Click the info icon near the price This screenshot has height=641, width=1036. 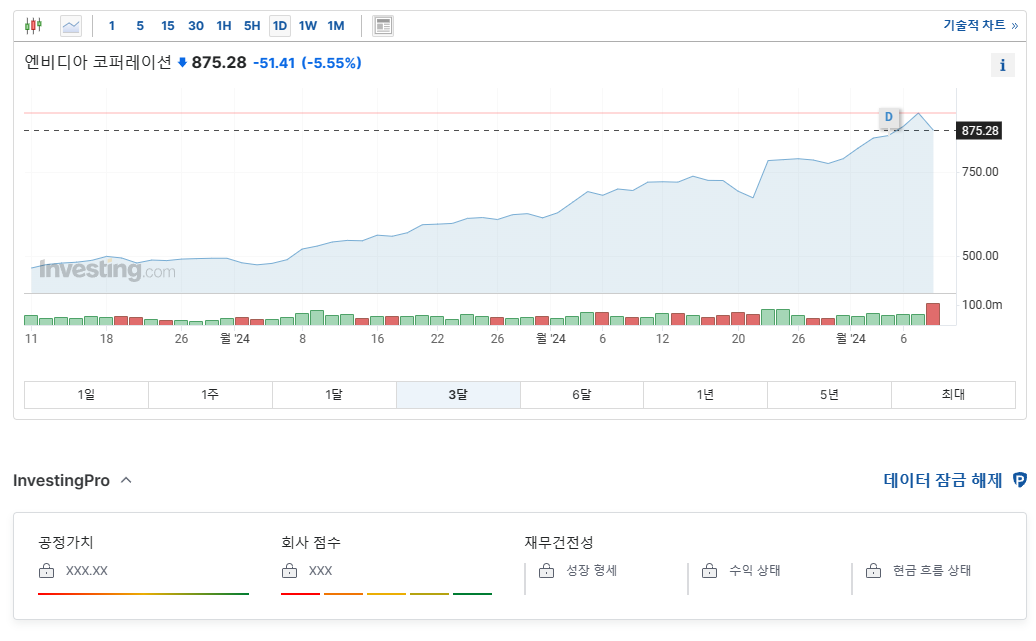coord(1003,65)
